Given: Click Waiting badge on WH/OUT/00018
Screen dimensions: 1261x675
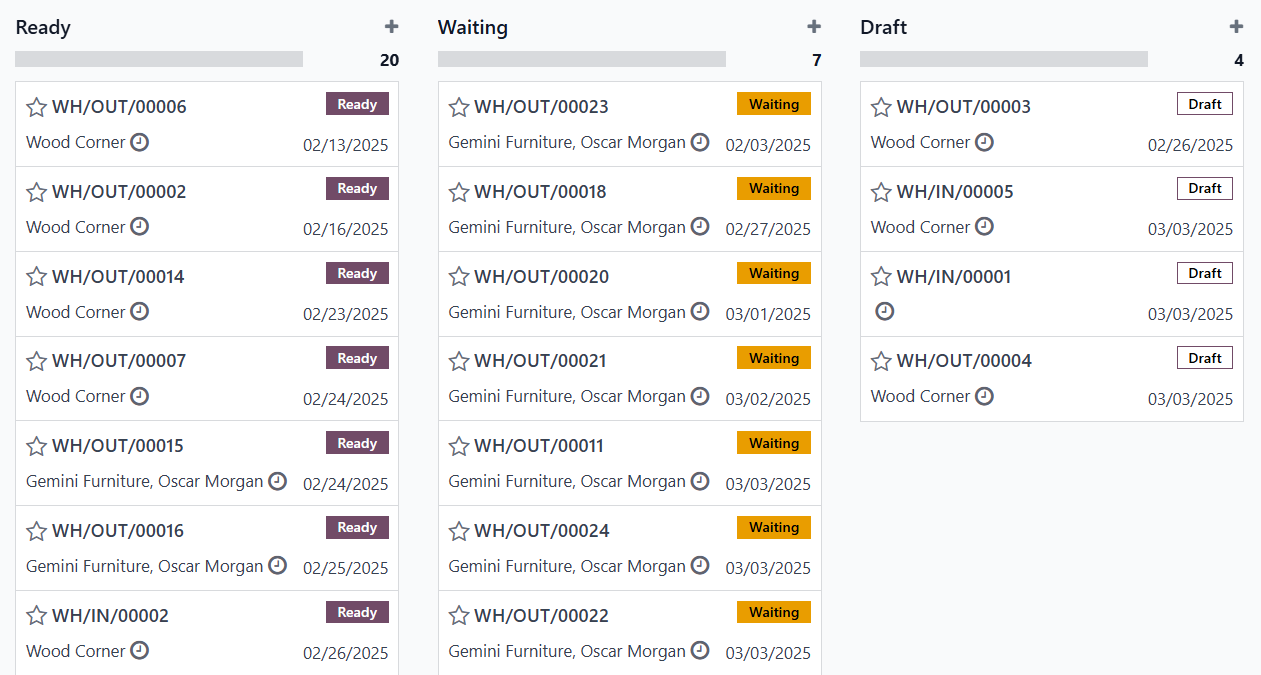Looking at the screenshot, I should coord(774,189).
